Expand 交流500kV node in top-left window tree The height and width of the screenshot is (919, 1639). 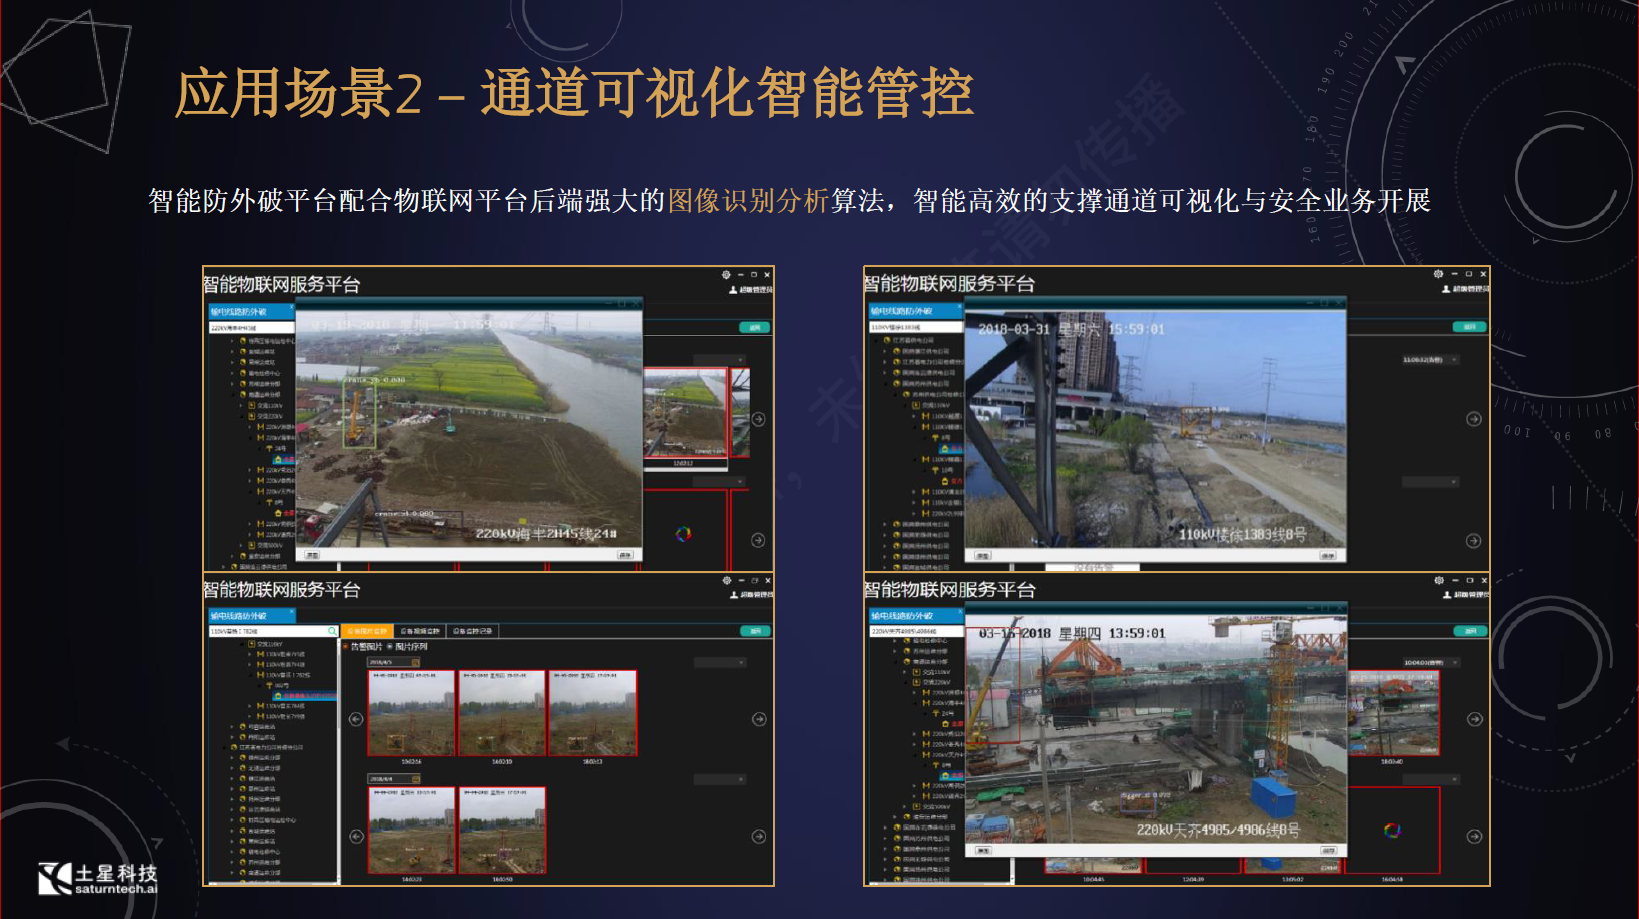click(241, 545)
